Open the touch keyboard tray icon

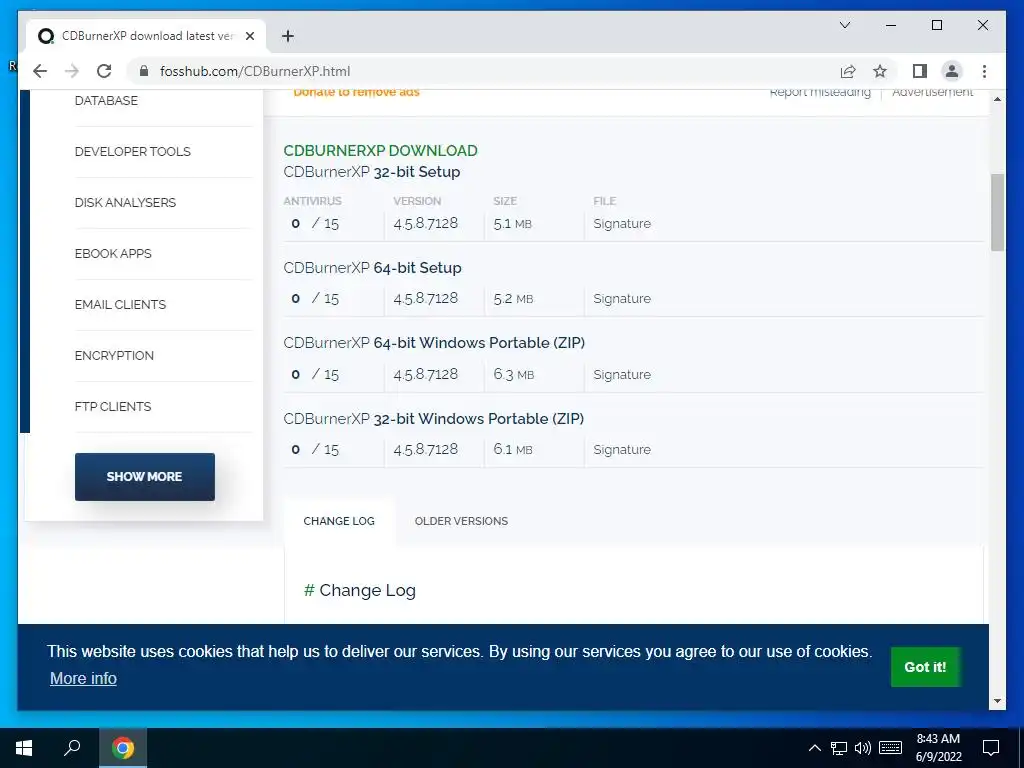coord(890,748)
